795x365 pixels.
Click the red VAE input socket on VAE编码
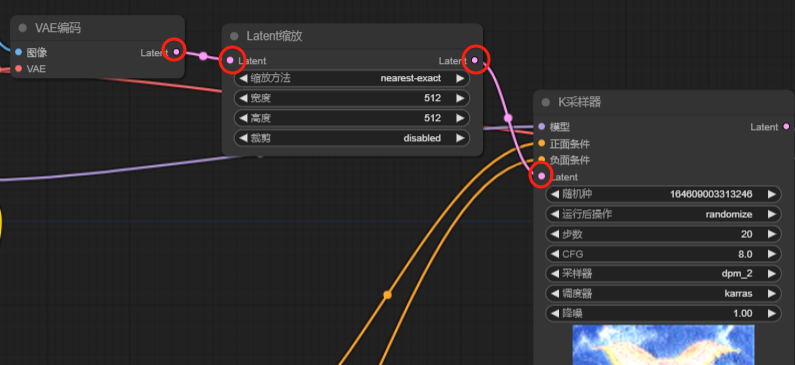pos(19,68)
